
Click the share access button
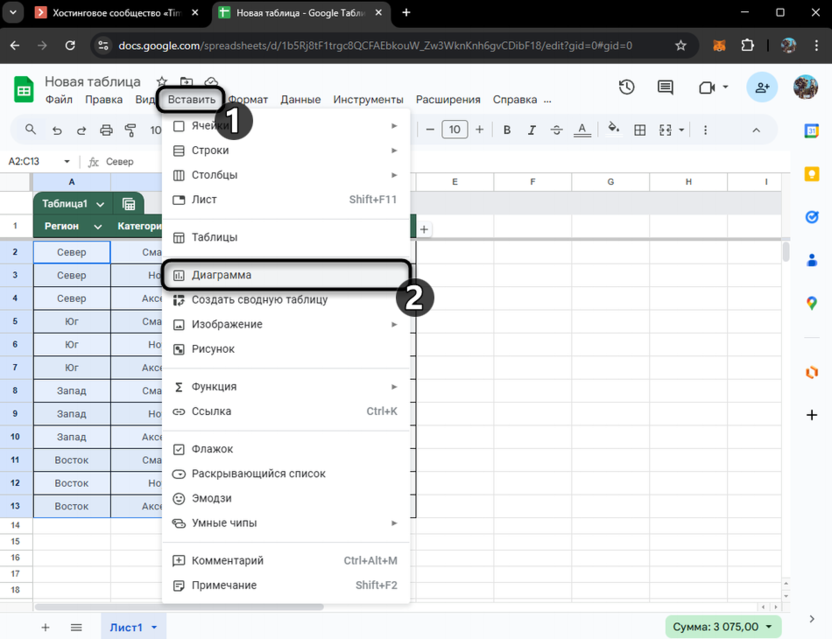(762, 88)
